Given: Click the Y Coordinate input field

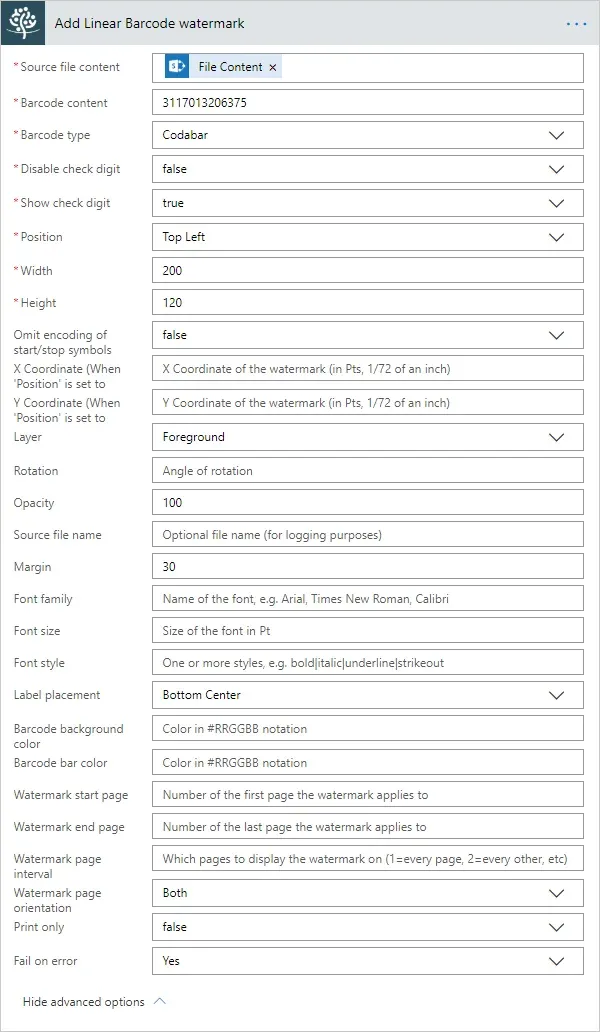Looking at the screenshot, I should (368, 403).
